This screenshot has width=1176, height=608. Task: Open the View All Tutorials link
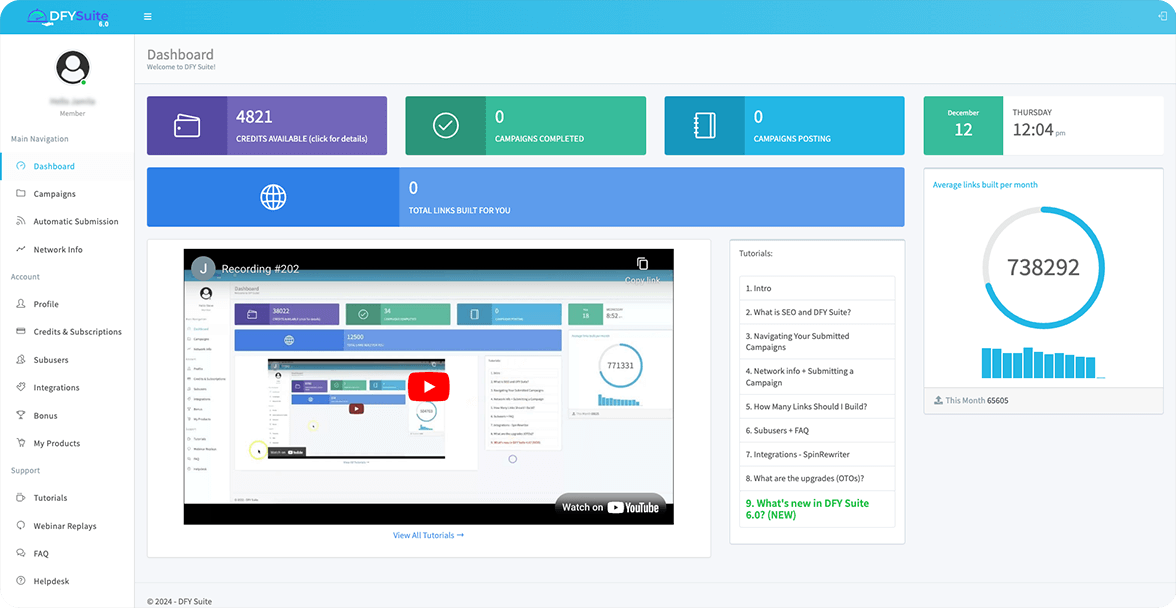tap(428, 535)
